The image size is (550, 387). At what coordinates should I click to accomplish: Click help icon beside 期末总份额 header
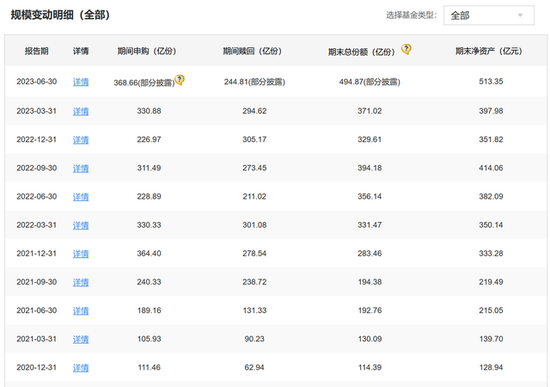pos(406,49)
